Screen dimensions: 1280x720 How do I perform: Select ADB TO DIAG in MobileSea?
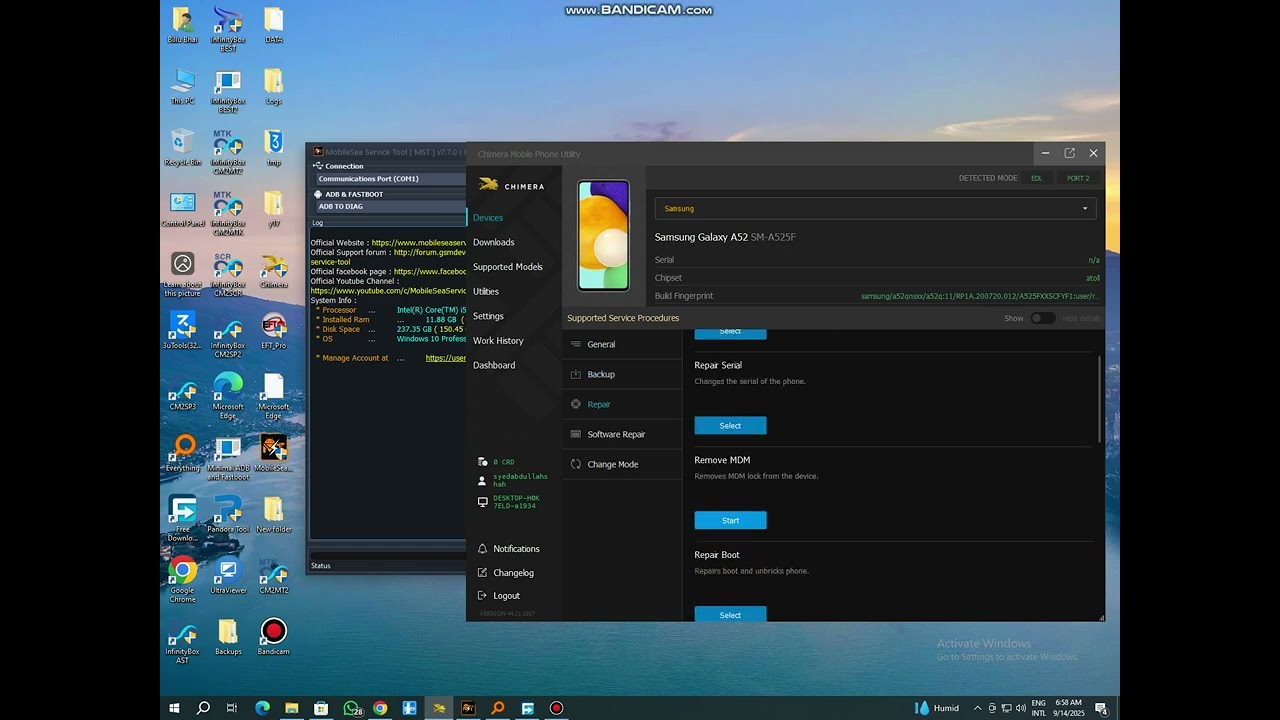pyautogui.click(x=391, y=207)
